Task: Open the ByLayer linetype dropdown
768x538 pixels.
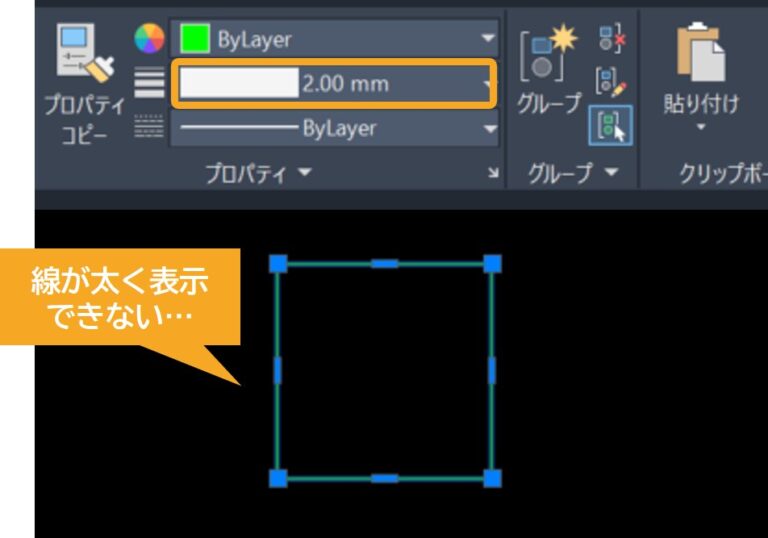Action: 488,129
